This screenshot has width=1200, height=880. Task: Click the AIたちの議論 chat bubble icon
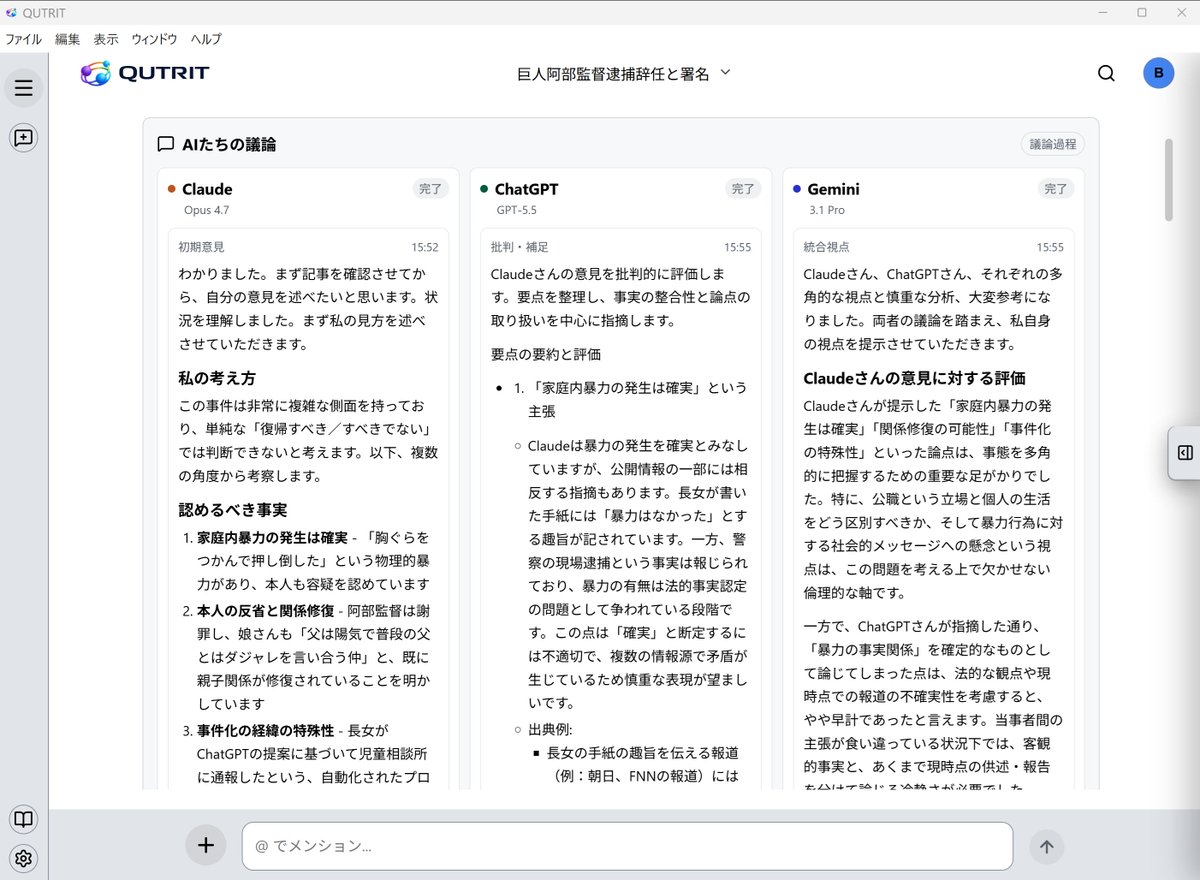[166, 144]
